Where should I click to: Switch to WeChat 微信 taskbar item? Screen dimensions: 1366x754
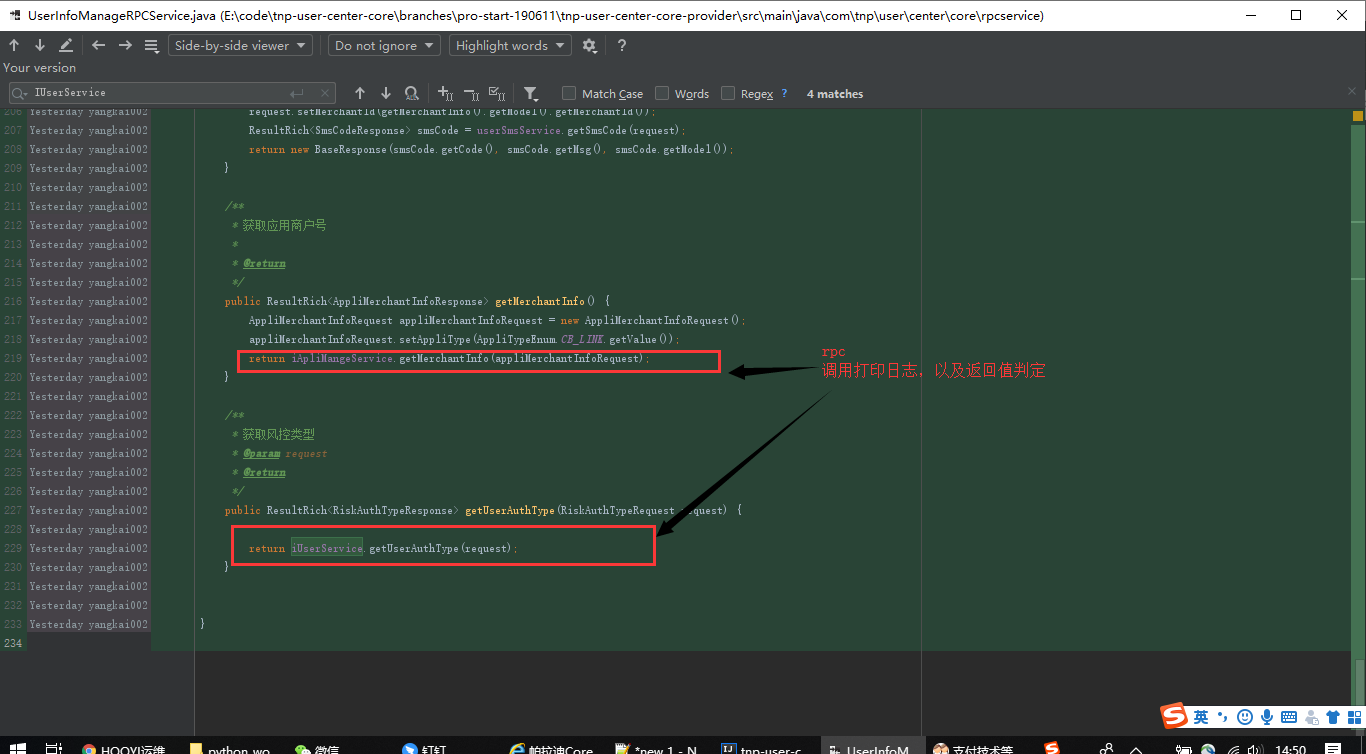point(316,748)
